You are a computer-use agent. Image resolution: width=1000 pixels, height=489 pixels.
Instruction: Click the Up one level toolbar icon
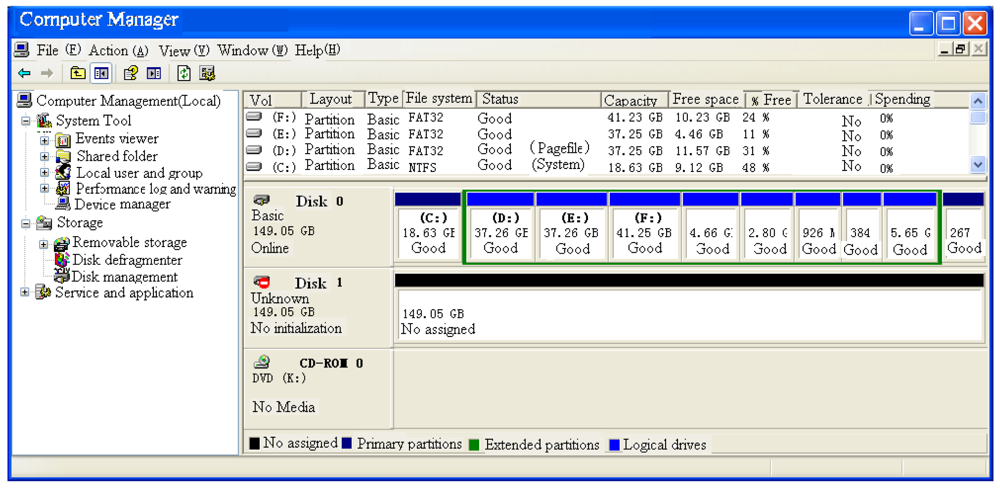(78, 73)
